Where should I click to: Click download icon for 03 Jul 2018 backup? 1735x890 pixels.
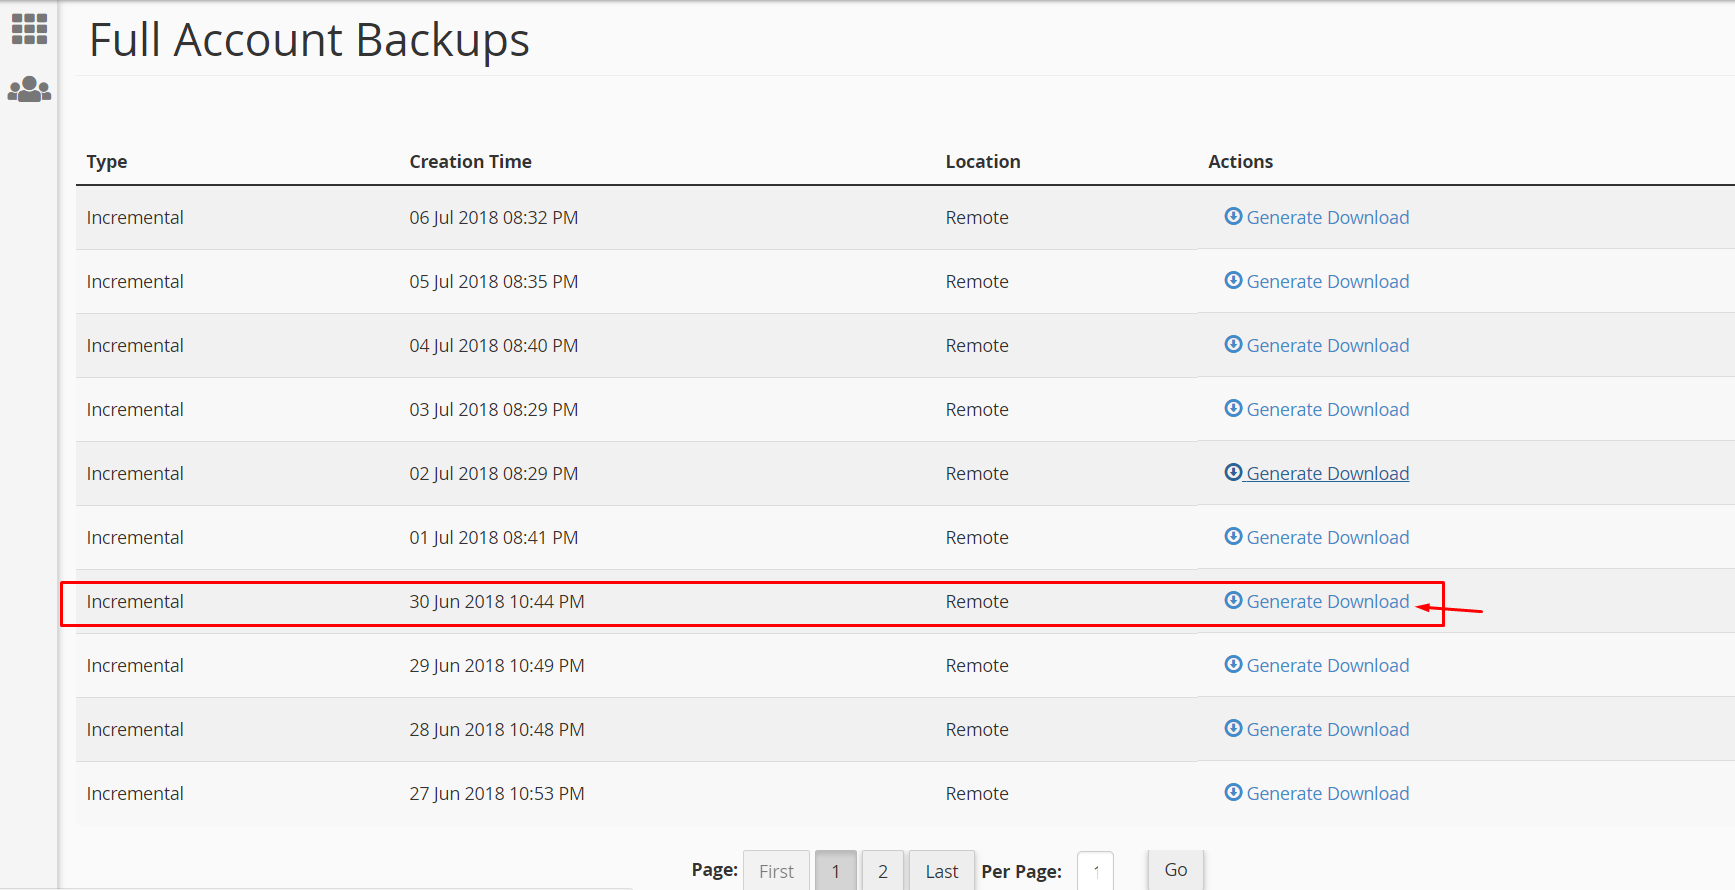coord(1233,409)
